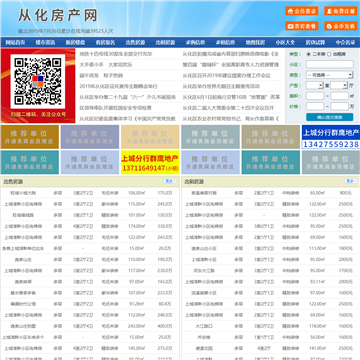The image size is (360, 360).
Task: Focus the minimum 面积 input field
Action: [315, 96]
